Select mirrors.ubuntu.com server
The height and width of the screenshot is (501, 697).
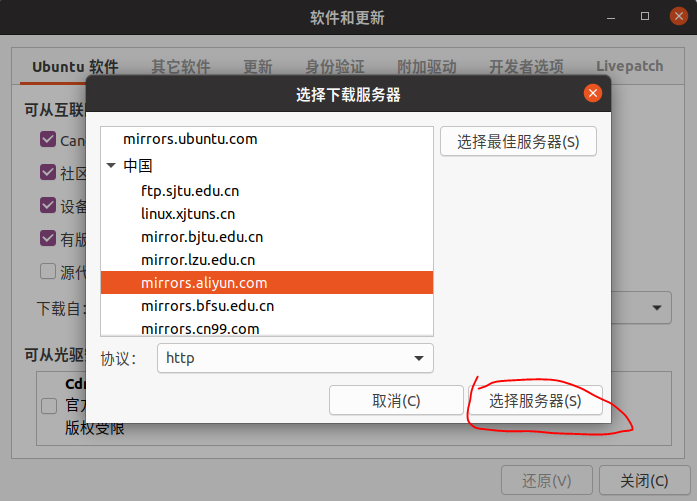(x=267, y=139)
